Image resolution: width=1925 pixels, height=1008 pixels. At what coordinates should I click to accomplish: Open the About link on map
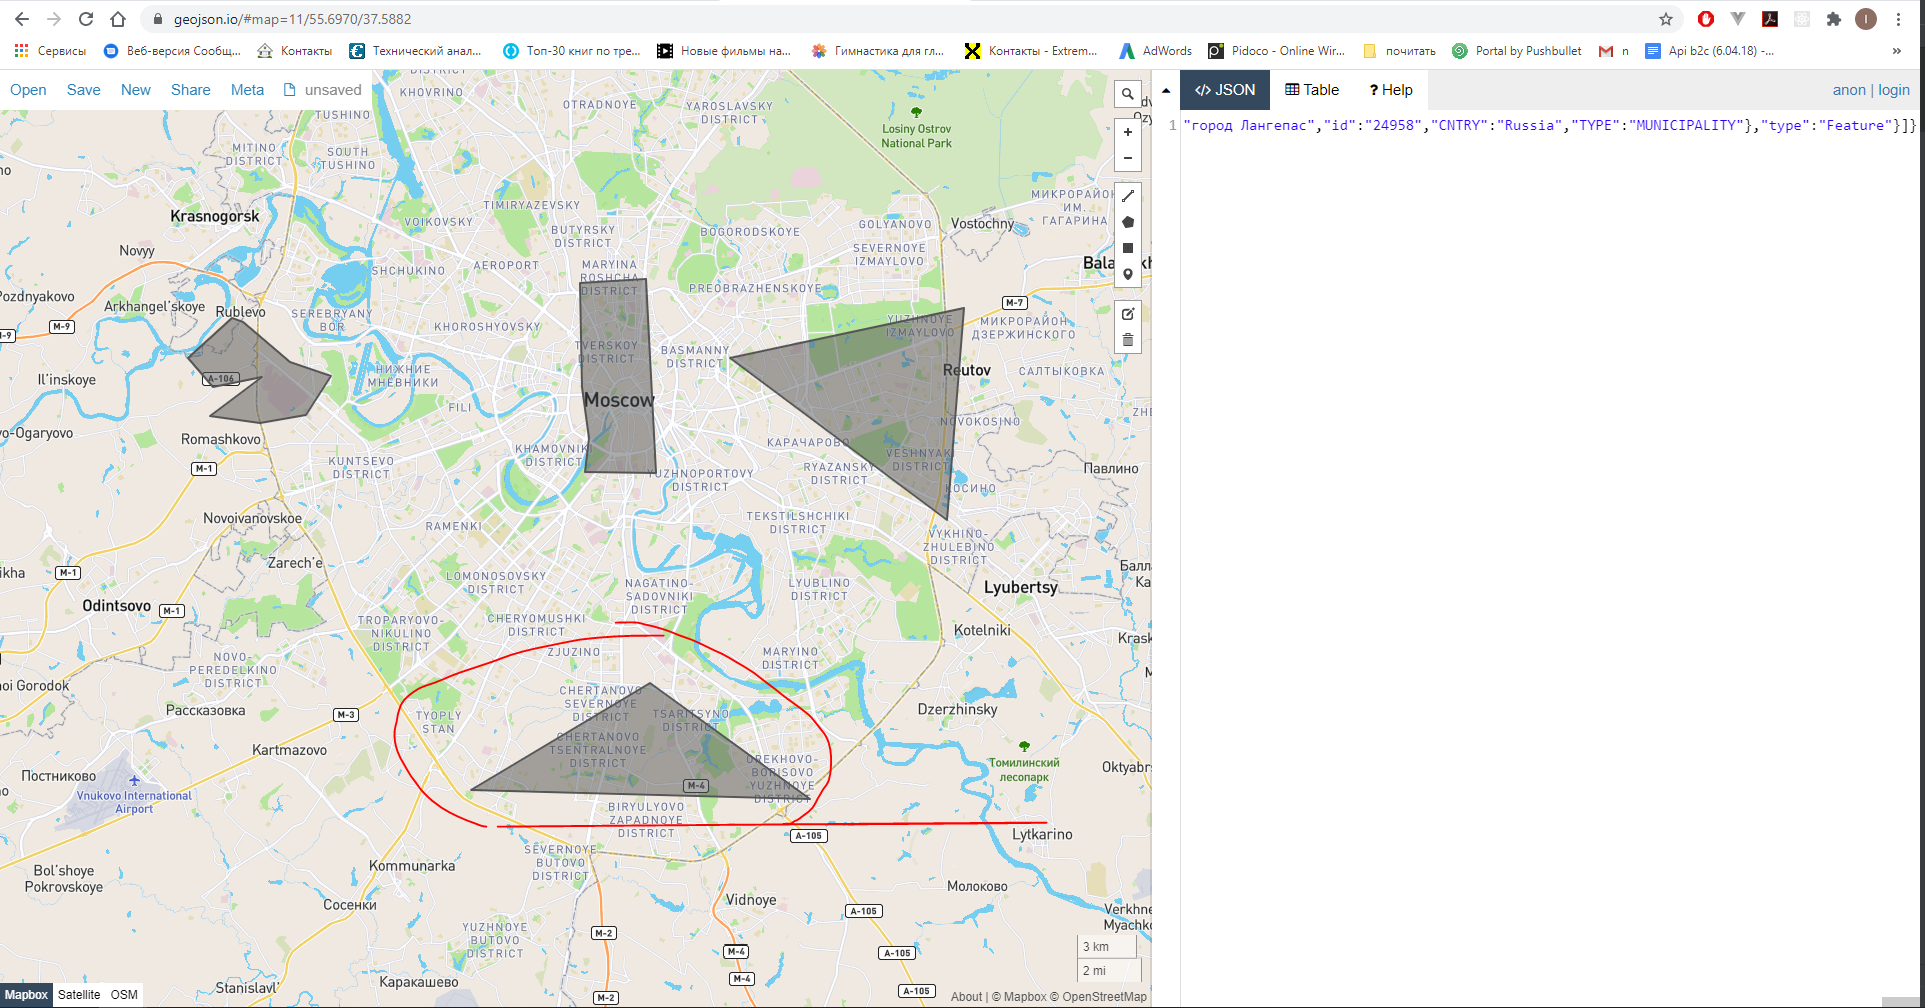(x=966, y=997)
